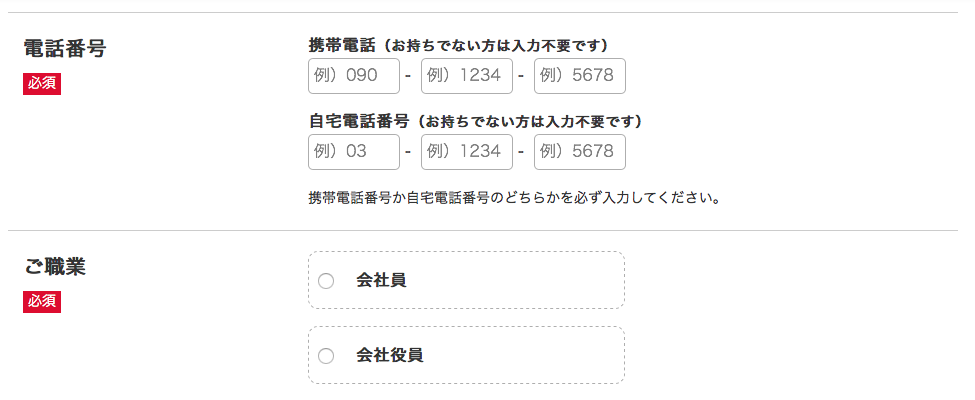Click the 会社役員 option label text
The image size is (975, 400).
click(x=390, y=356)
